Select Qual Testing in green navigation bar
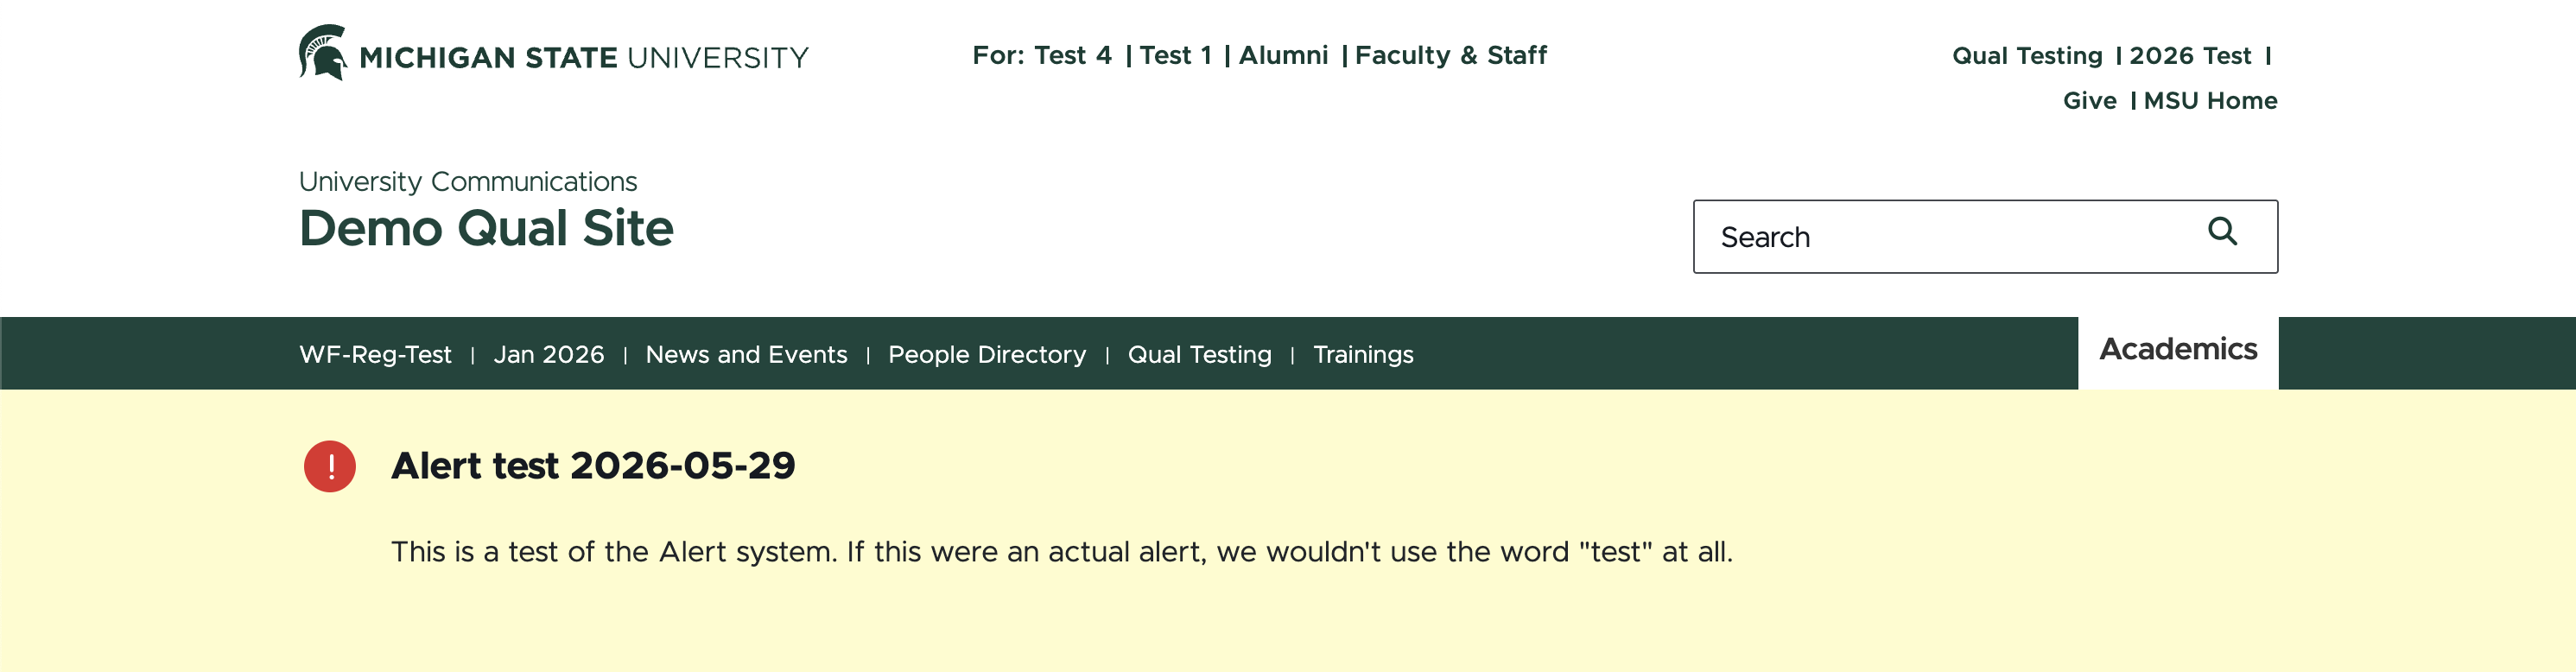Image resolution: width=2576 pixels, height=672 pixels. pos(1199,355)
